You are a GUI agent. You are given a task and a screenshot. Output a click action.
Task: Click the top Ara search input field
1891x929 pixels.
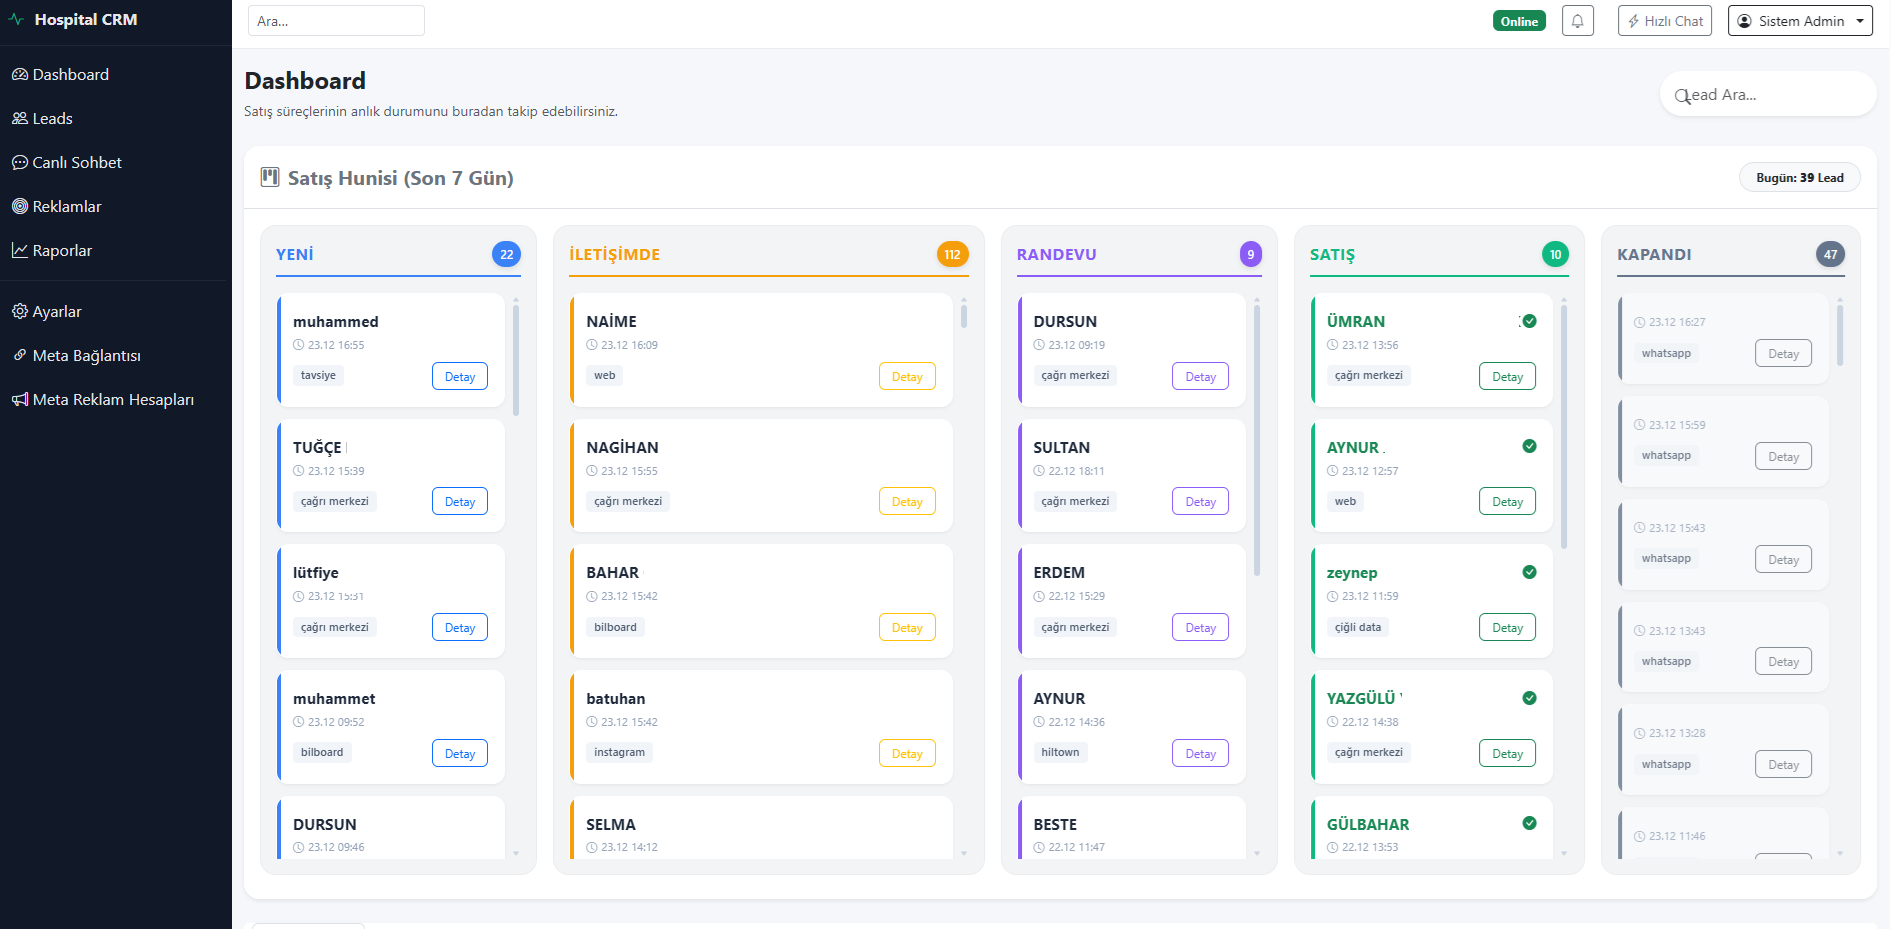(336, 21)
